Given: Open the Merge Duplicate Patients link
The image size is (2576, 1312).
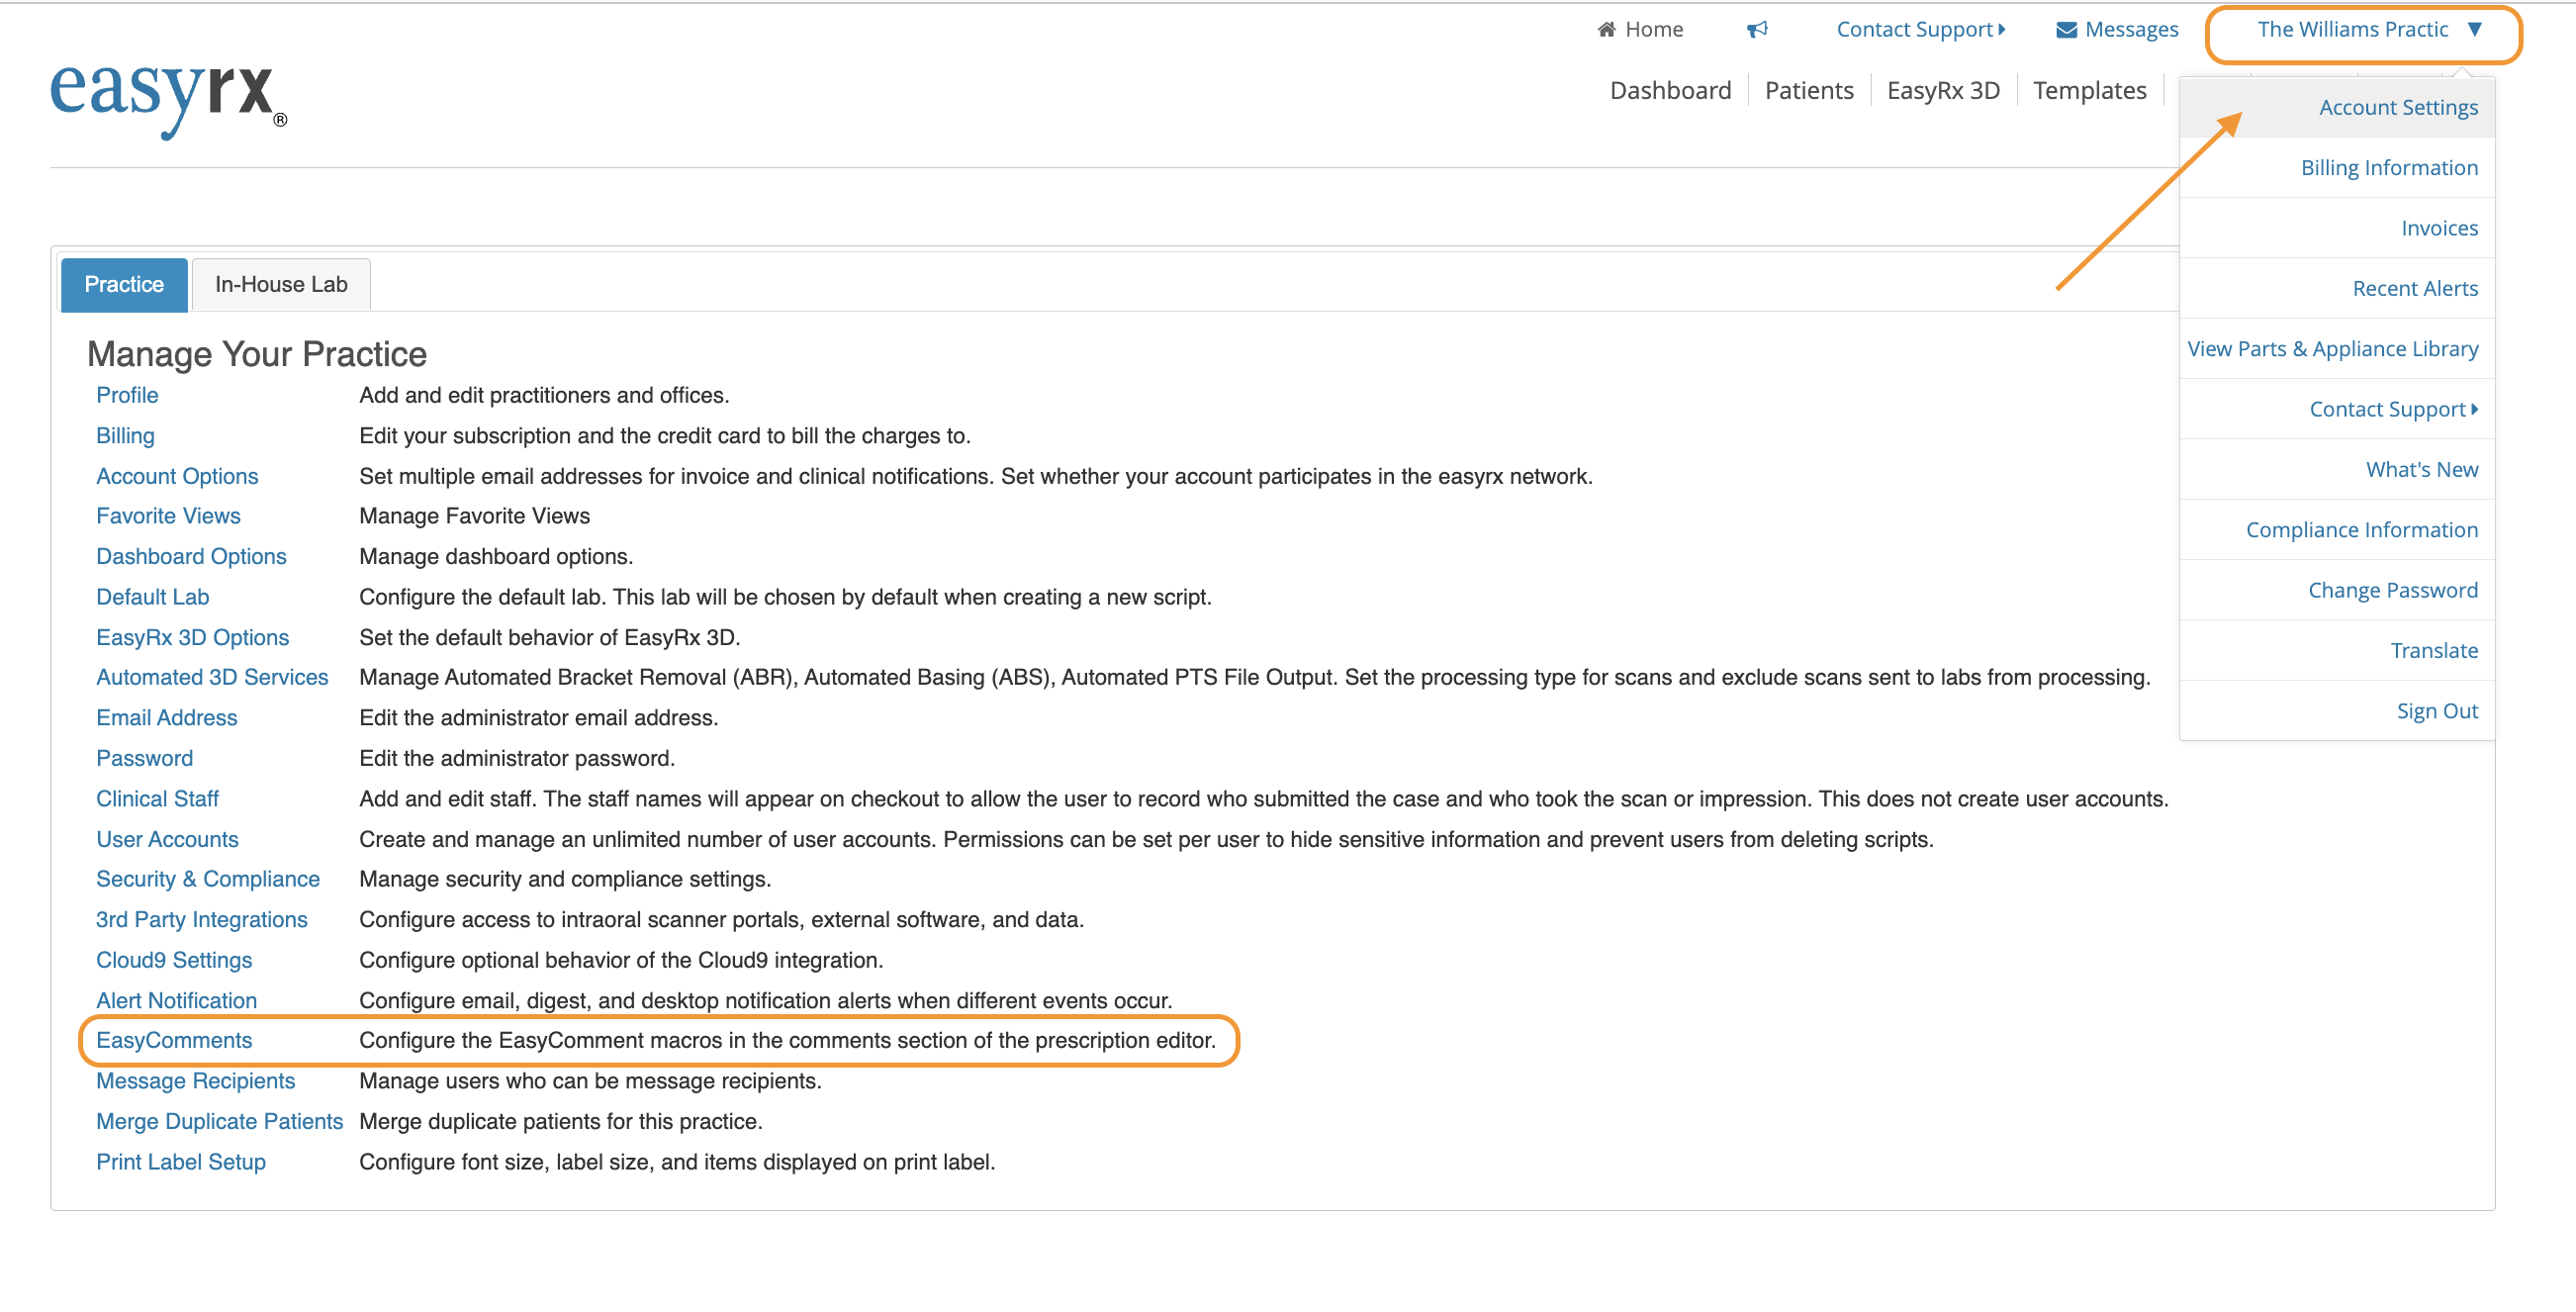Looking at the screenshot, I should (x=219, y=1121).
